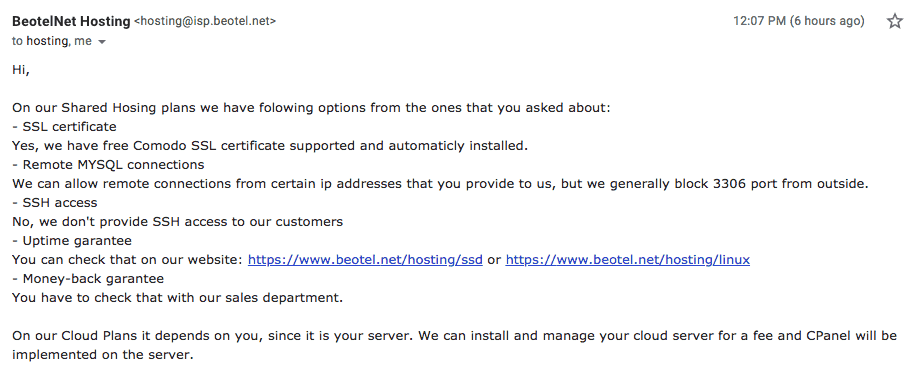Open the beotel.net/hosting/linux link
The image size is (906, 383).
(627, 260)
